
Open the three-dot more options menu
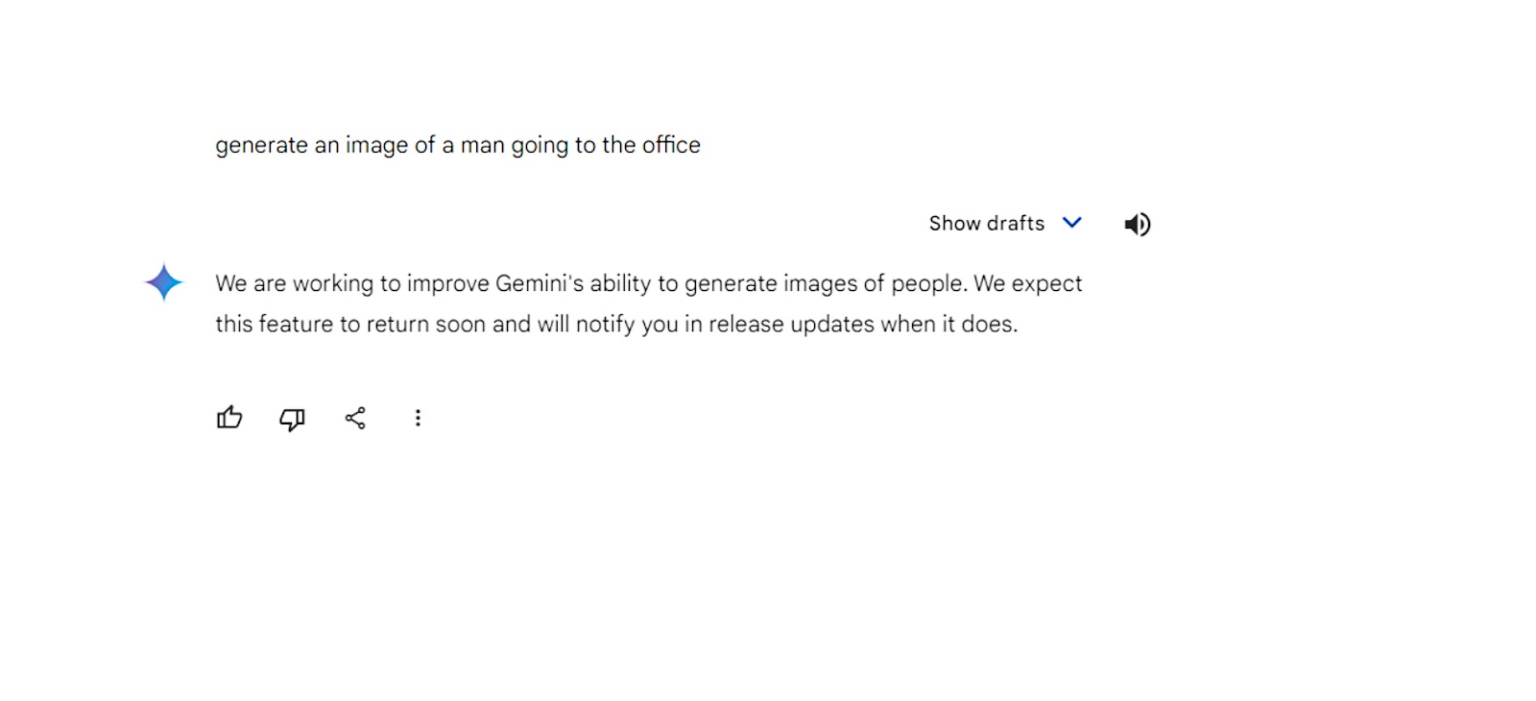[x=418, y=418]
